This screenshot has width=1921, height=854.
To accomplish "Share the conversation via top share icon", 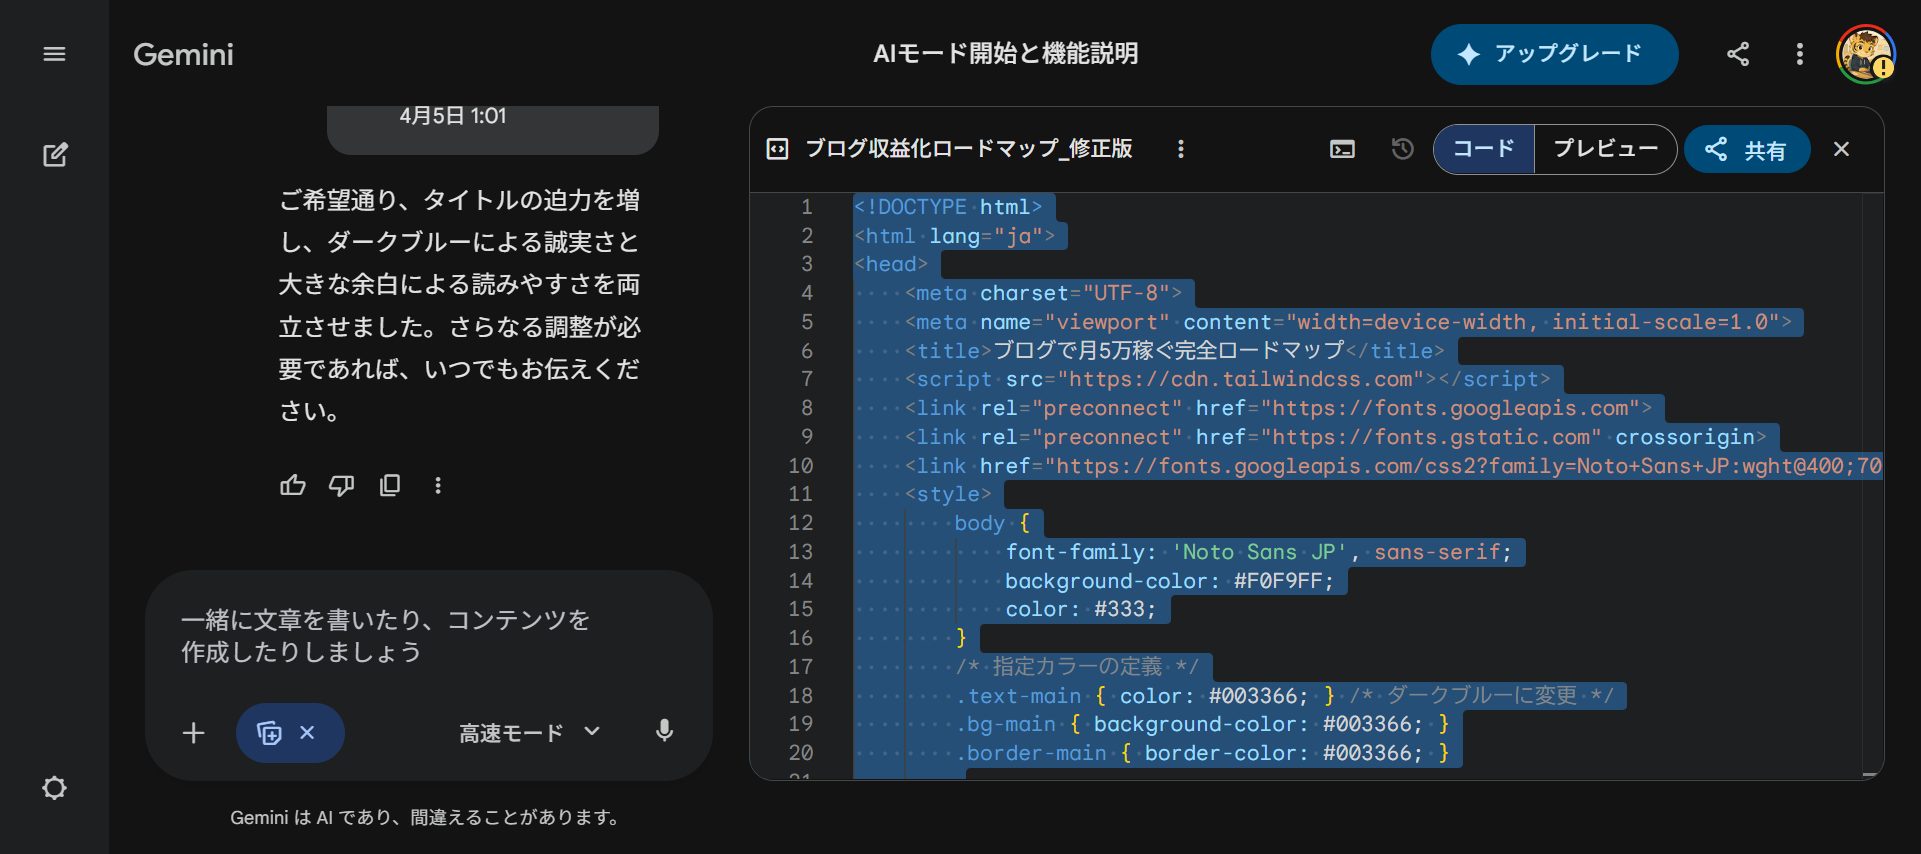I will 1738,54.
